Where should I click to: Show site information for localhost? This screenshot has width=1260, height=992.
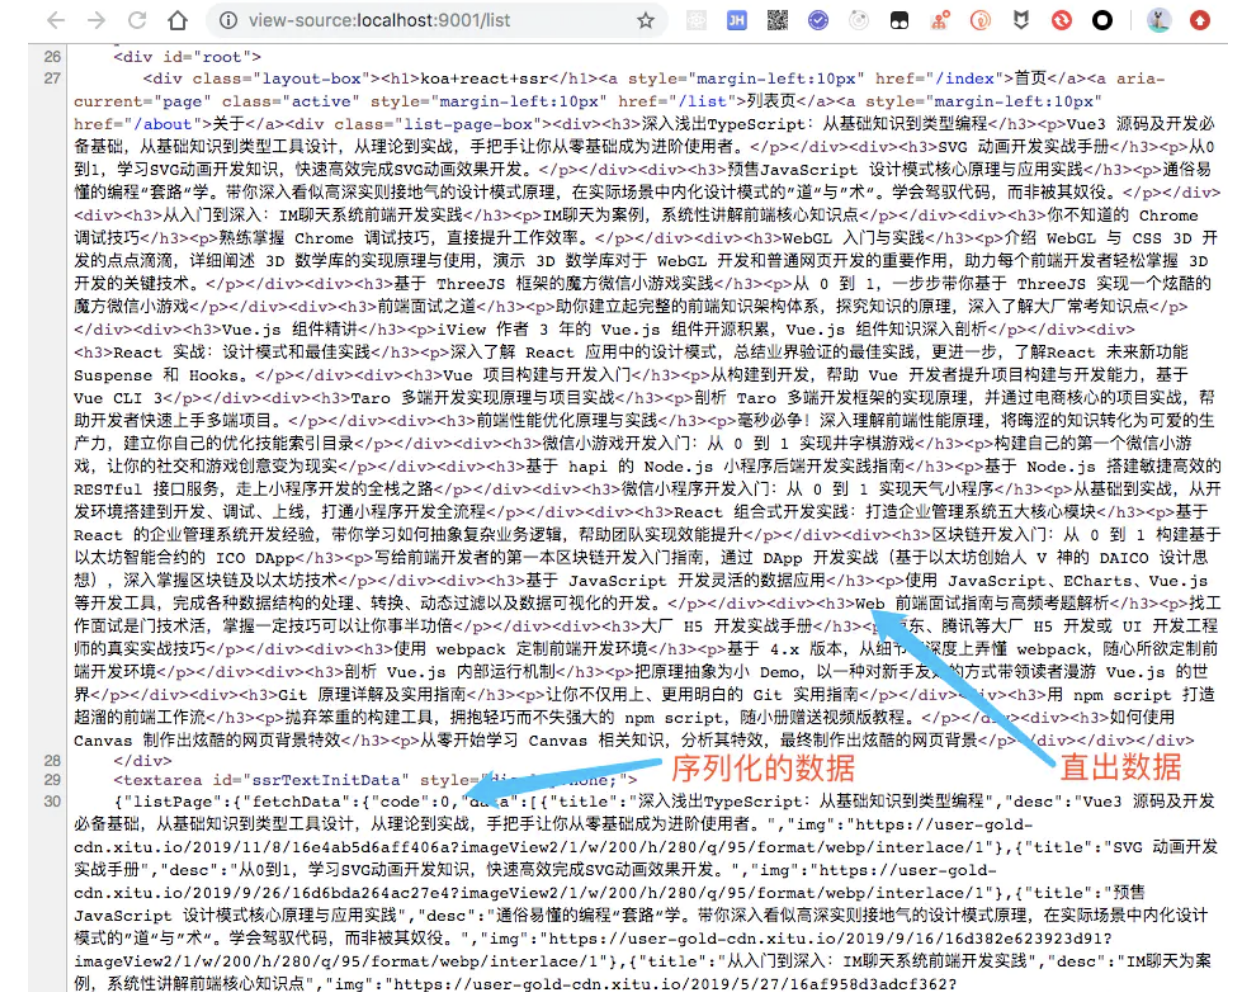228,20
